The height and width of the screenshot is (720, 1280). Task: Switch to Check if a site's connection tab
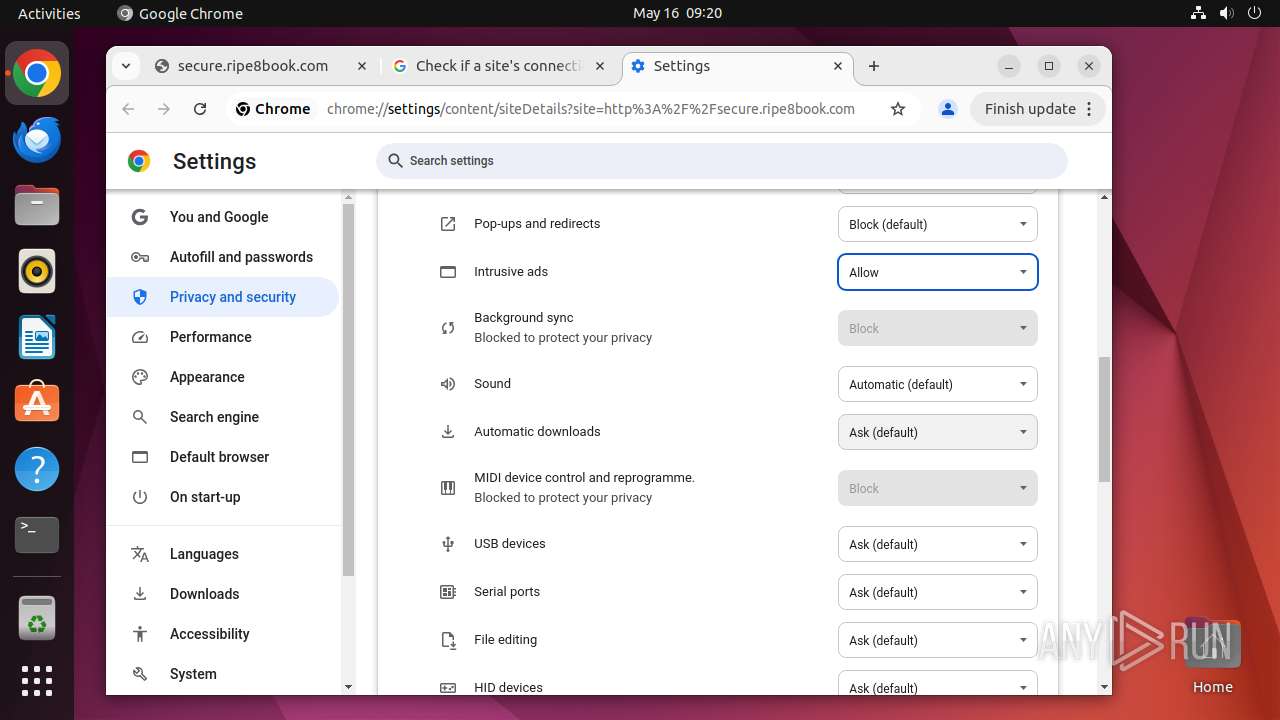pyautogui.click(x=498, y=66)
